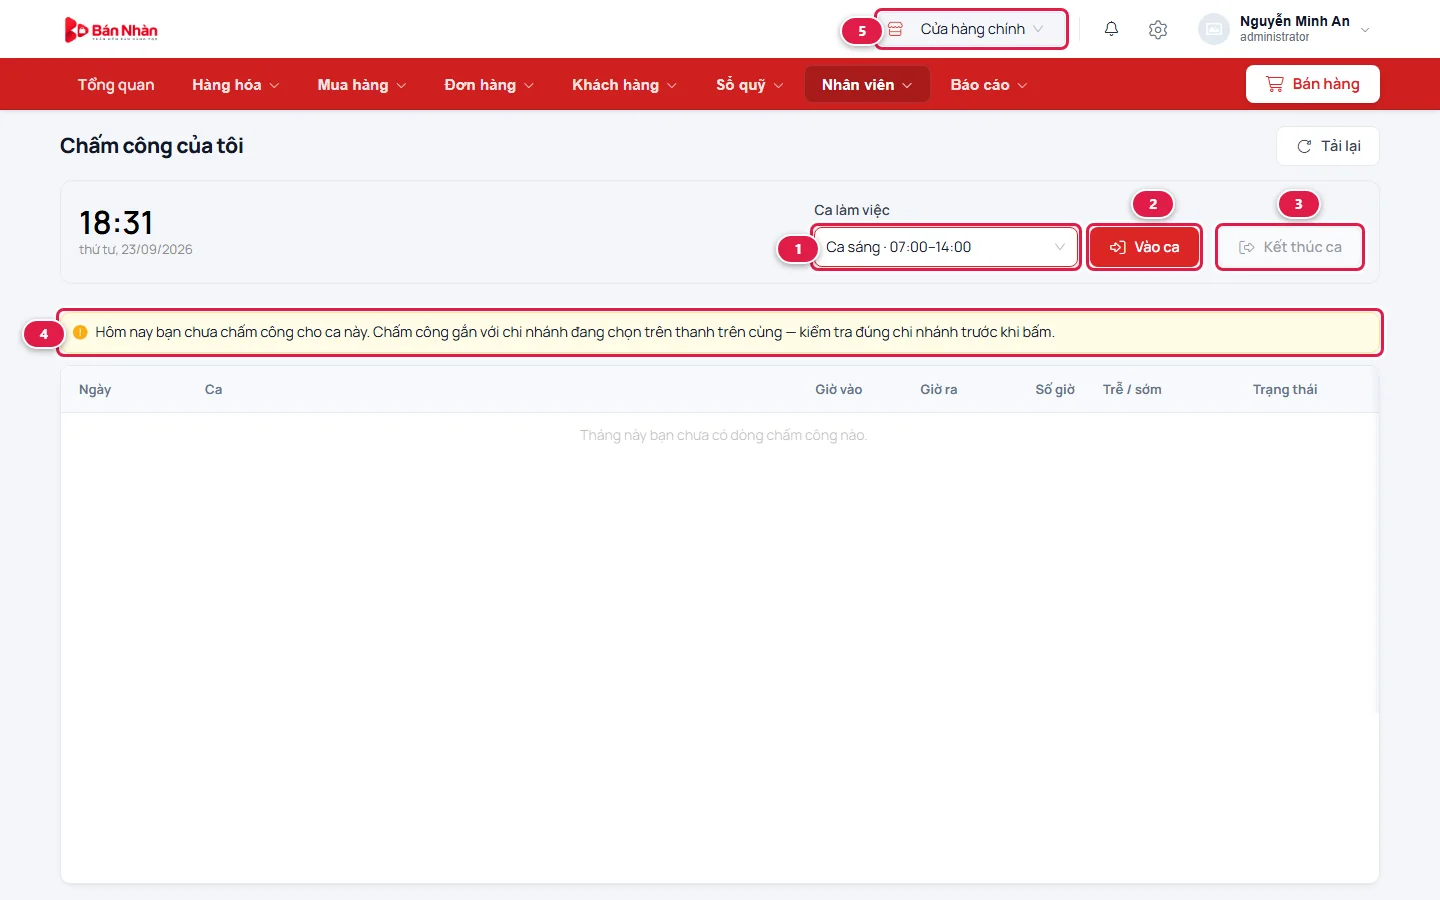Click the Giờ ra column header
The height and width of the screenshot is (900, 1440).
[939, 390]
